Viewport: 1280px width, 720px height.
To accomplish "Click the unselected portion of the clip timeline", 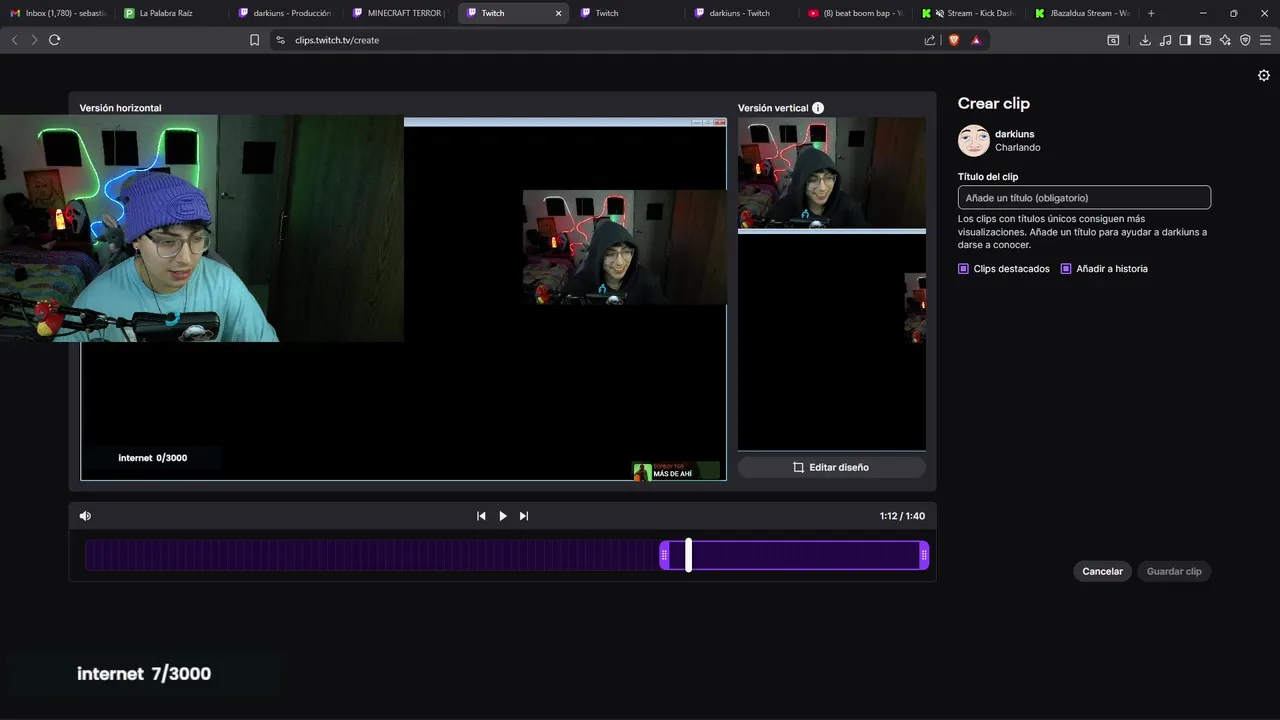I will click(371, 555).
